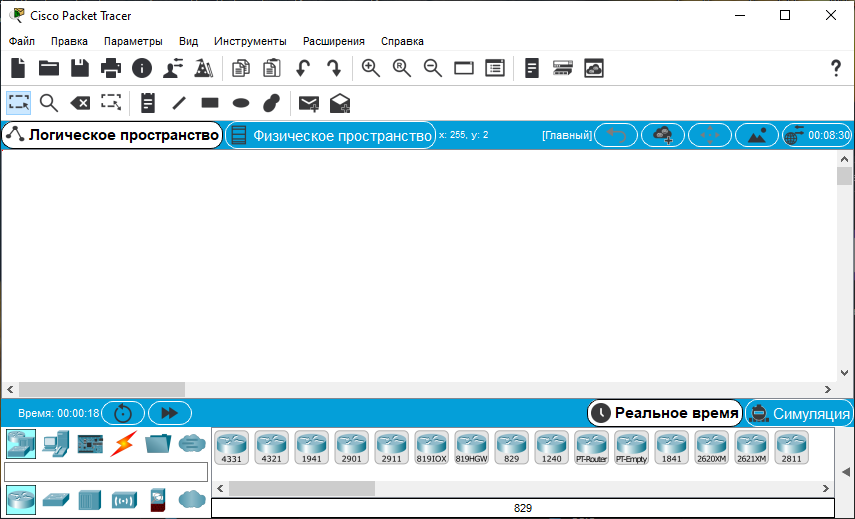Screen dimensions: 855x519
Task: Add a simple PDU envelope
Action: (309, 102)
